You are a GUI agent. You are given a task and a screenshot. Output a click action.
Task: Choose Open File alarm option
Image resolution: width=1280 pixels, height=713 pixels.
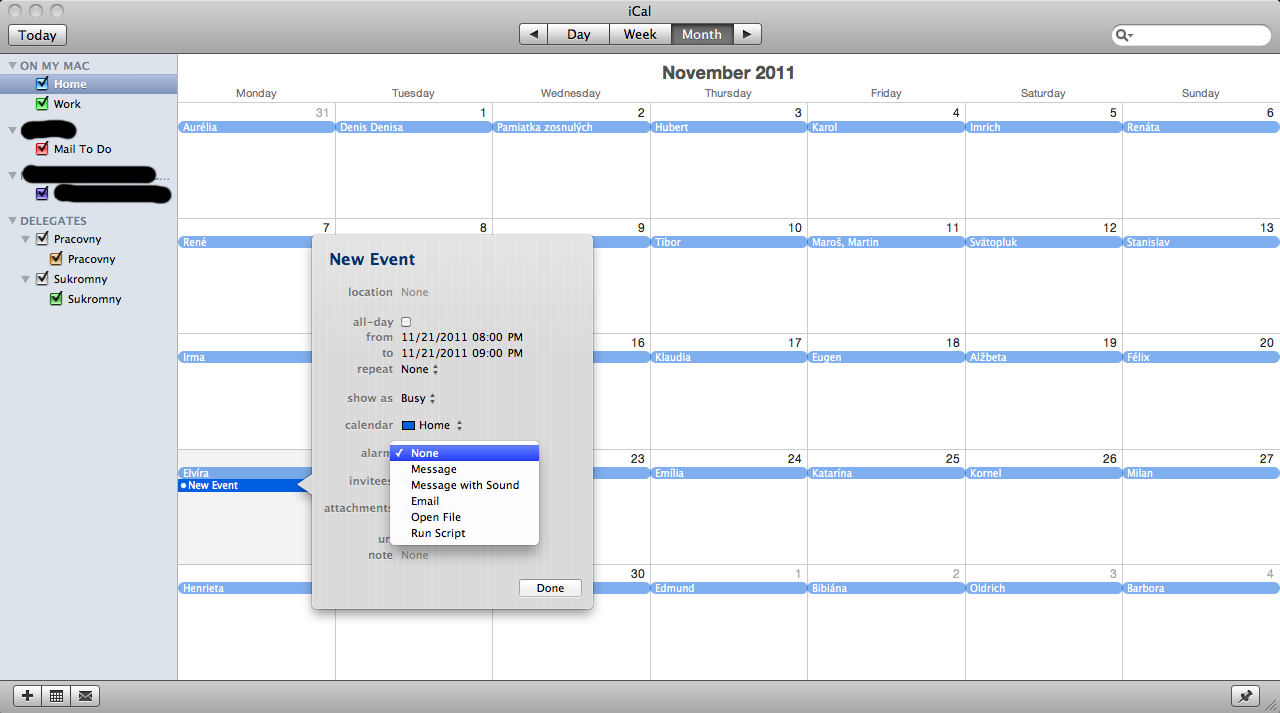pyautogui.click(x=465, y=517)
